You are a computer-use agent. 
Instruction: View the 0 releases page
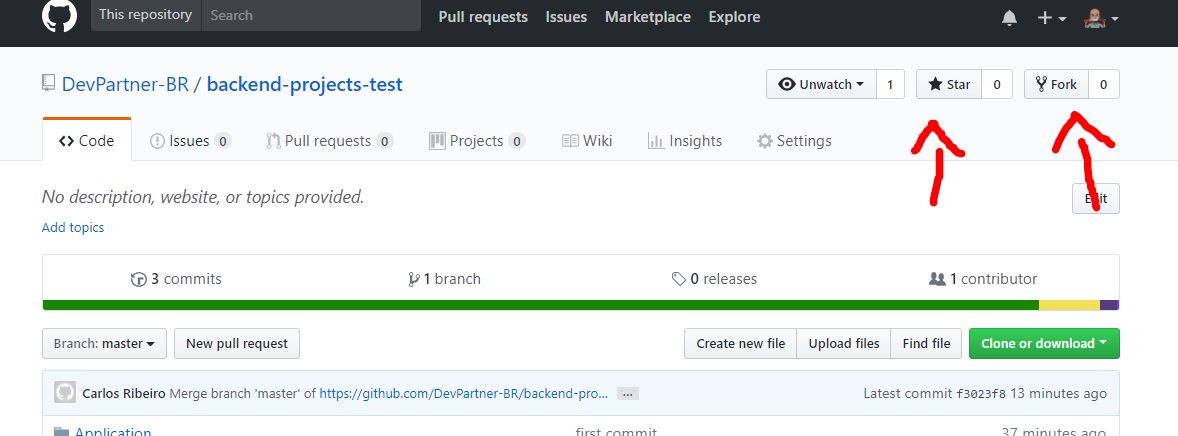click(x=714, y=279)
